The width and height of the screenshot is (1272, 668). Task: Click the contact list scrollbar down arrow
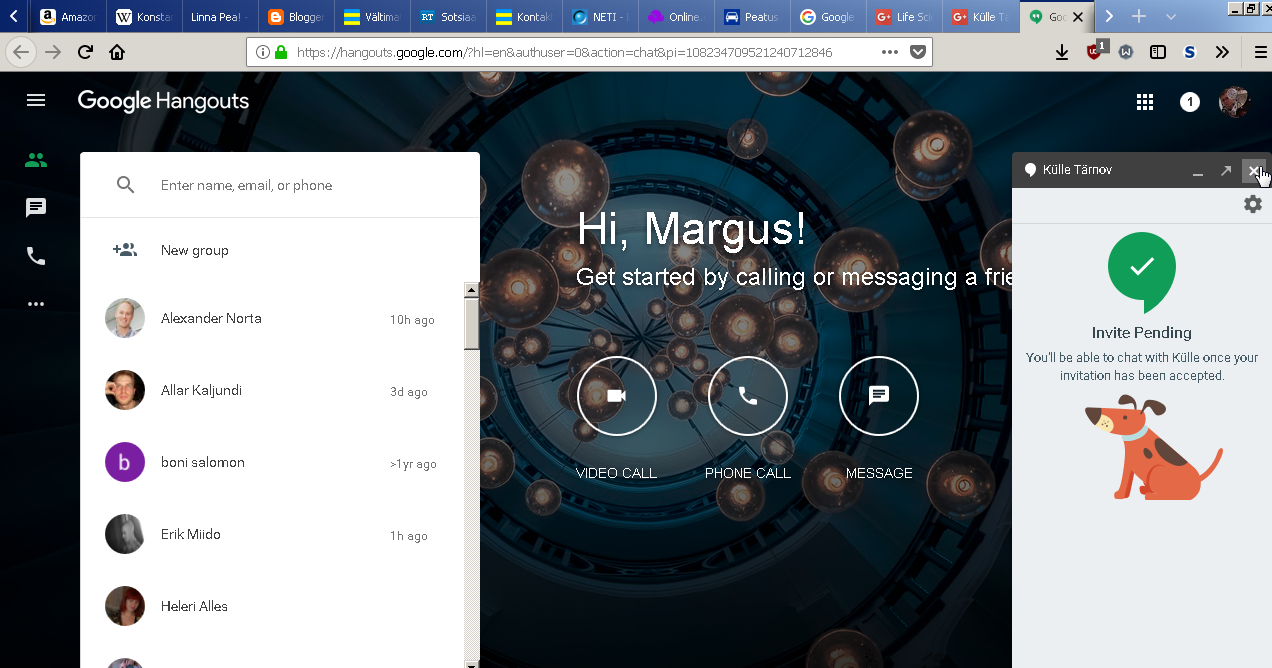coord(471,662)
